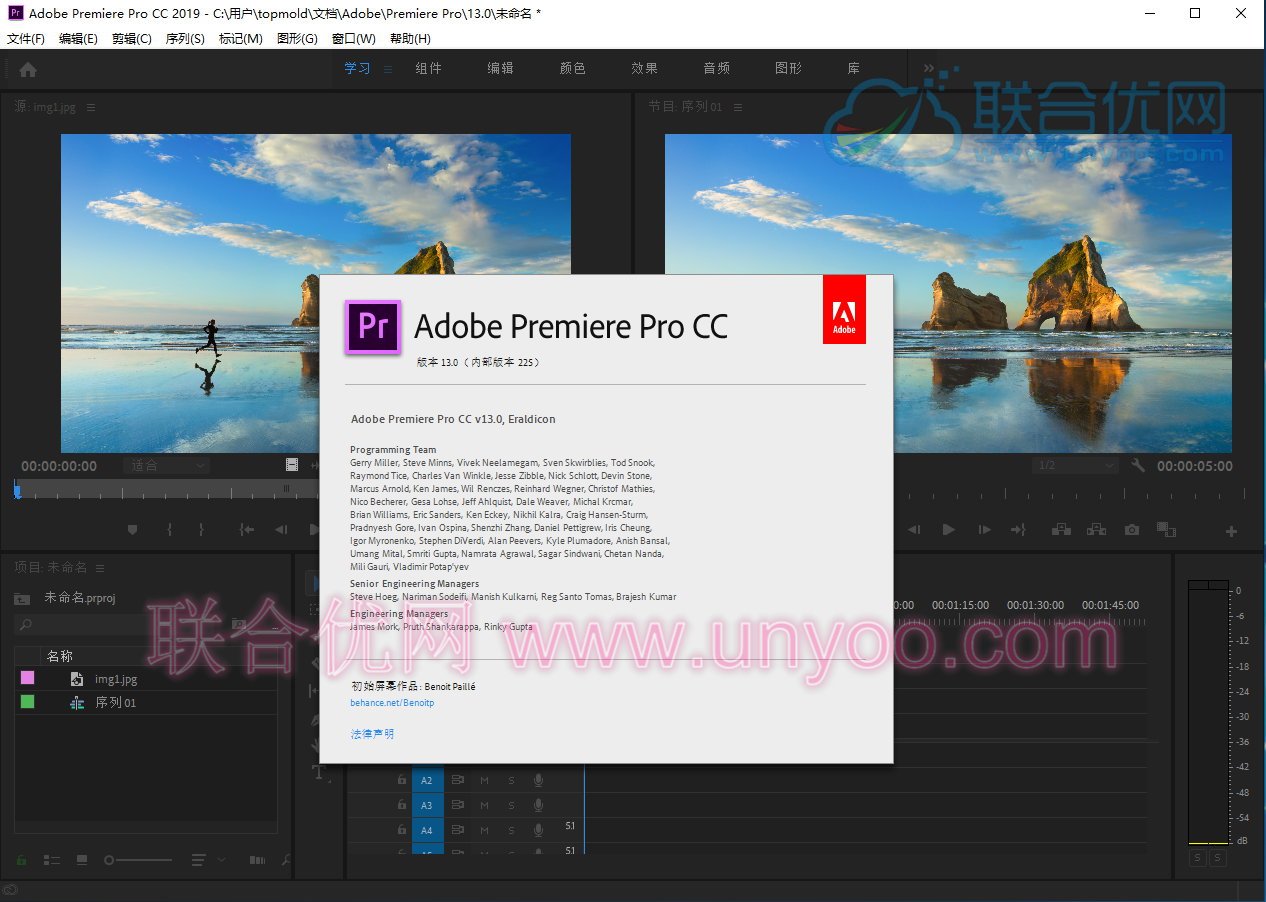Click the img1.jpg file icon
Screen dimensions: 1266x902
(76, 679)
